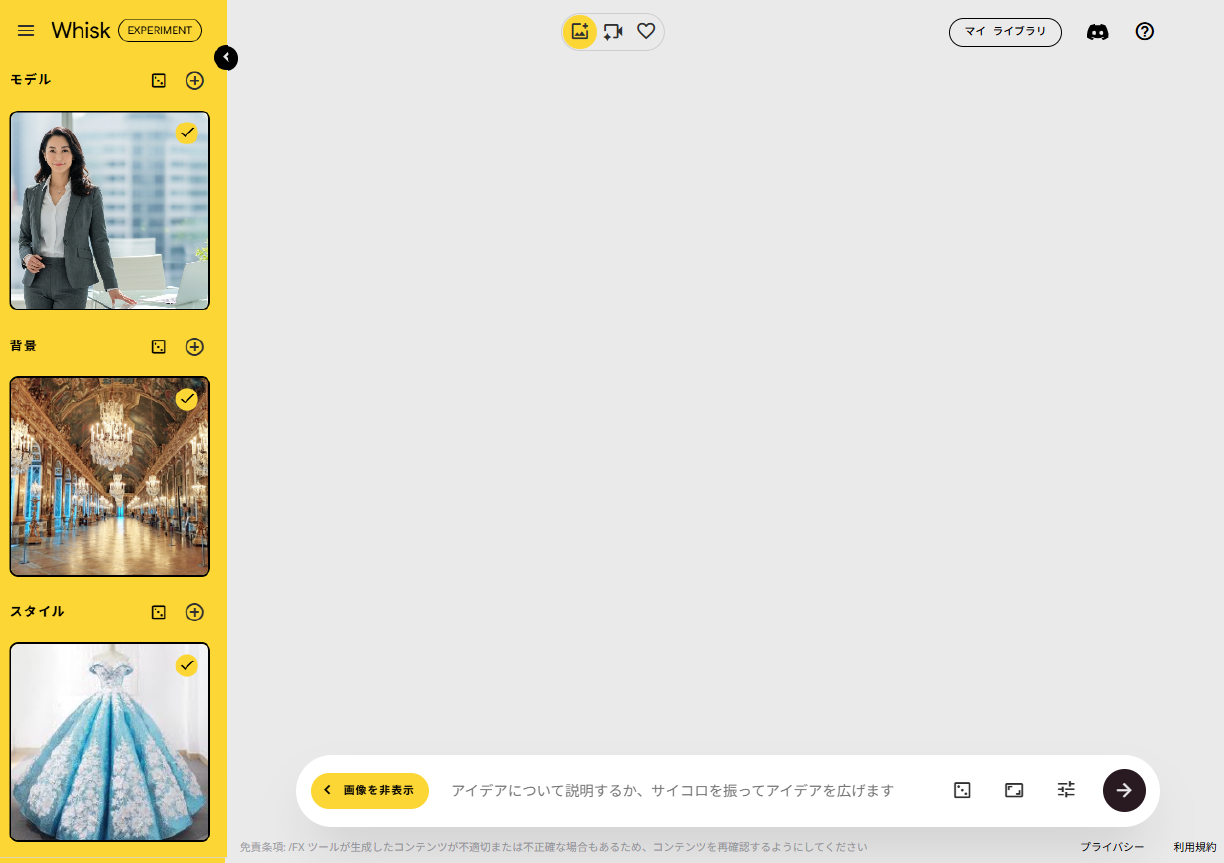This screenshot has width=1224, height=863.
Task: Deselect the businesswoman model image checkmark
Action: click(187, 133)
